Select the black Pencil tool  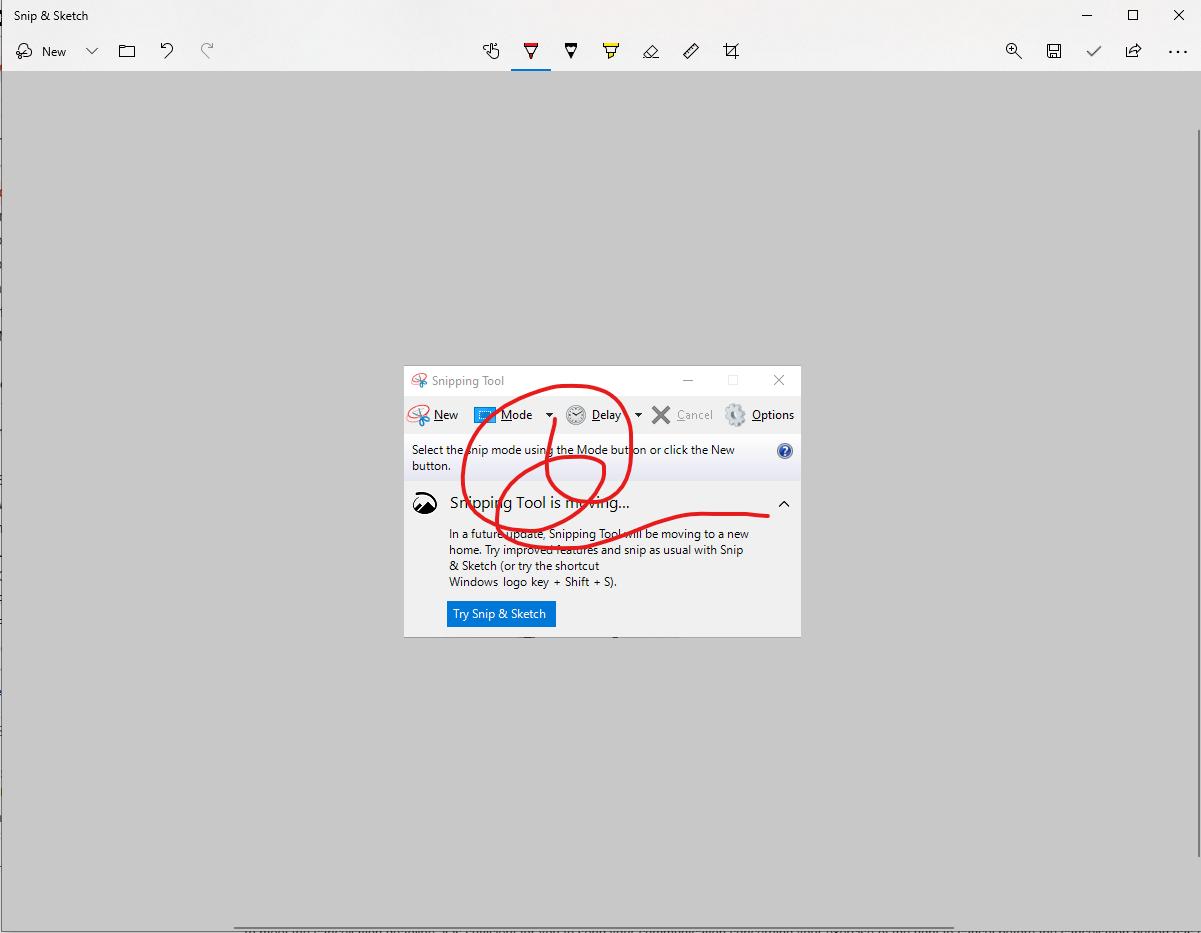(571, 51)
